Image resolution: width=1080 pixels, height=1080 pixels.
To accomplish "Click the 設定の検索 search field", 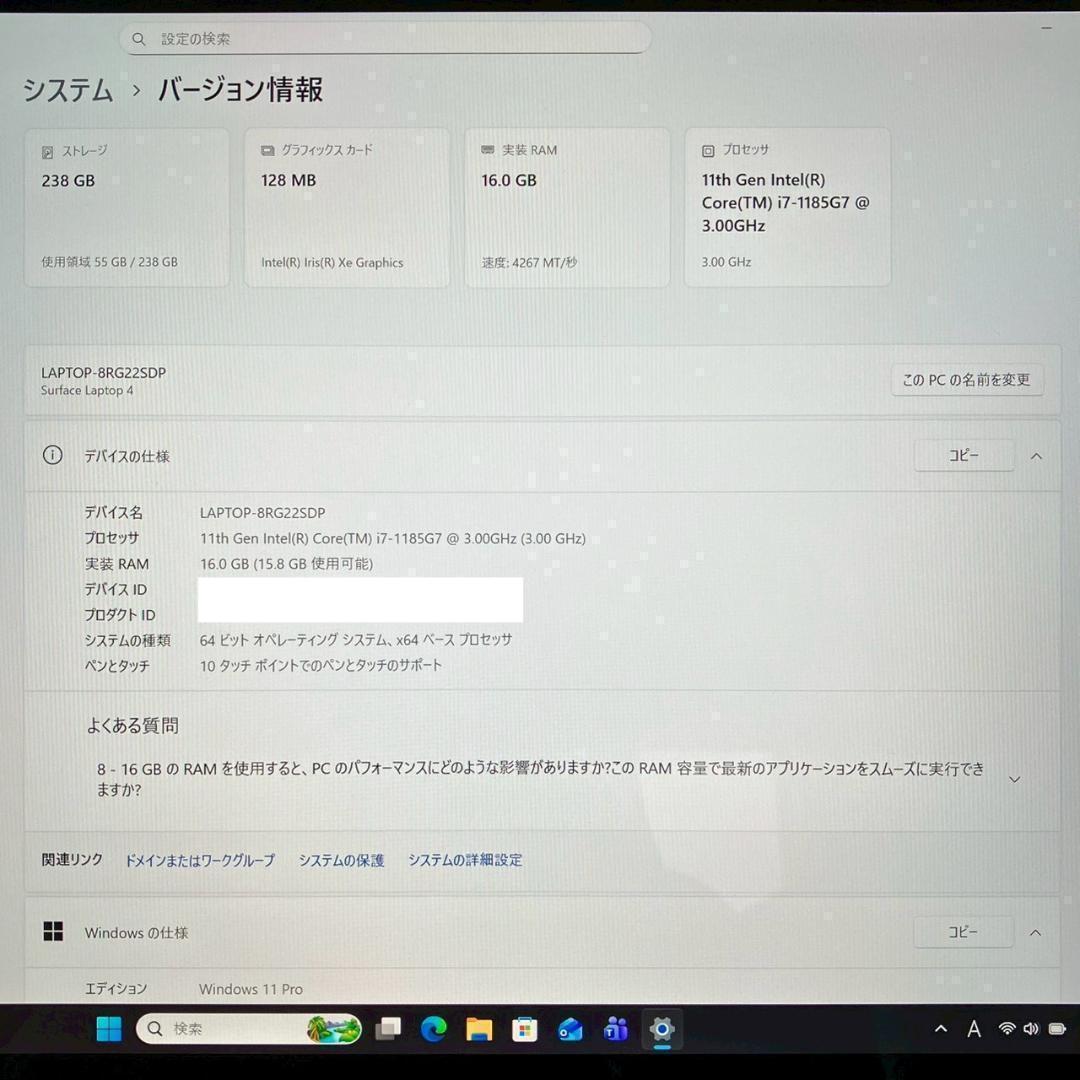I will coord(385,37).
